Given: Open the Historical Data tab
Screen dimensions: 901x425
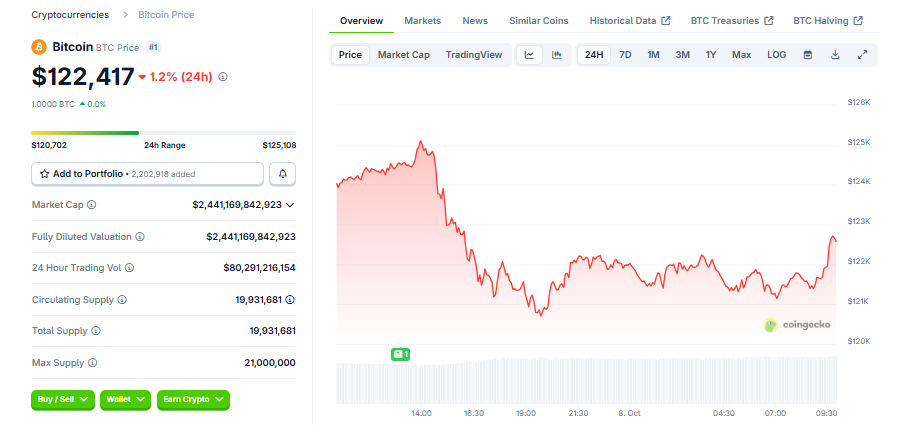Looking at the screenshot, I should tap(629, 21).
